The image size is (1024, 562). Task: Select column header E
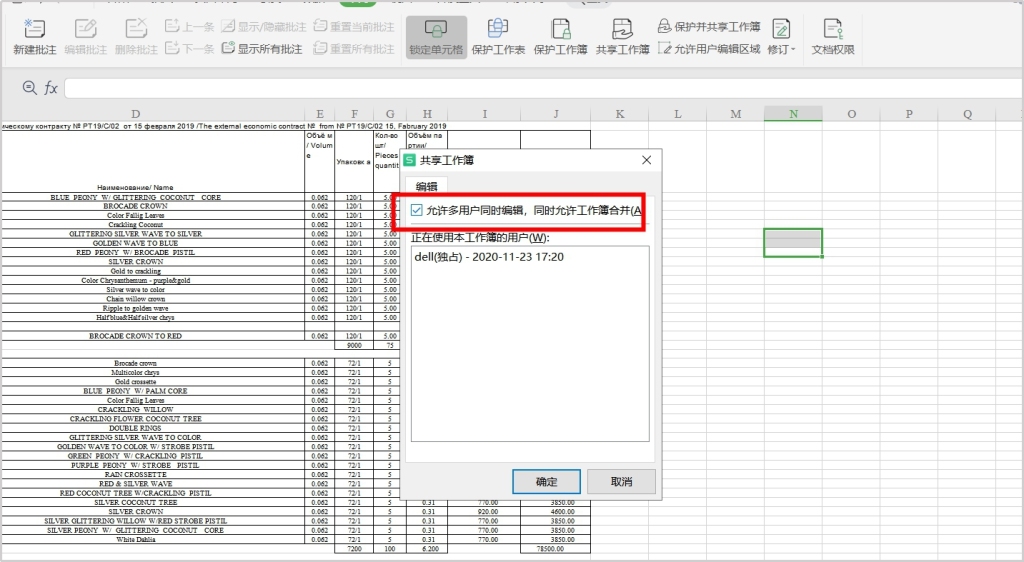320,114
